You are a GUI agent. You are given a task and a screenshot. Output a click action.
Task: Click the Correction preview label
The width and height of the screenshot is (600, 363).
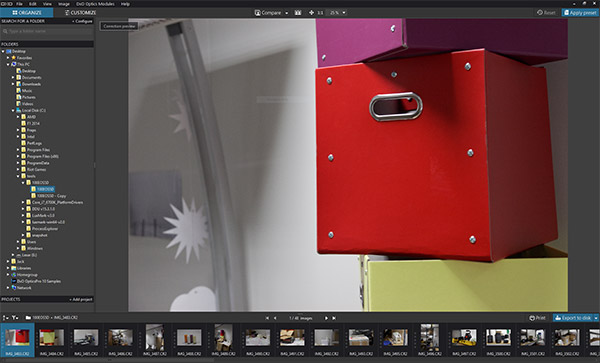[119, 26]
